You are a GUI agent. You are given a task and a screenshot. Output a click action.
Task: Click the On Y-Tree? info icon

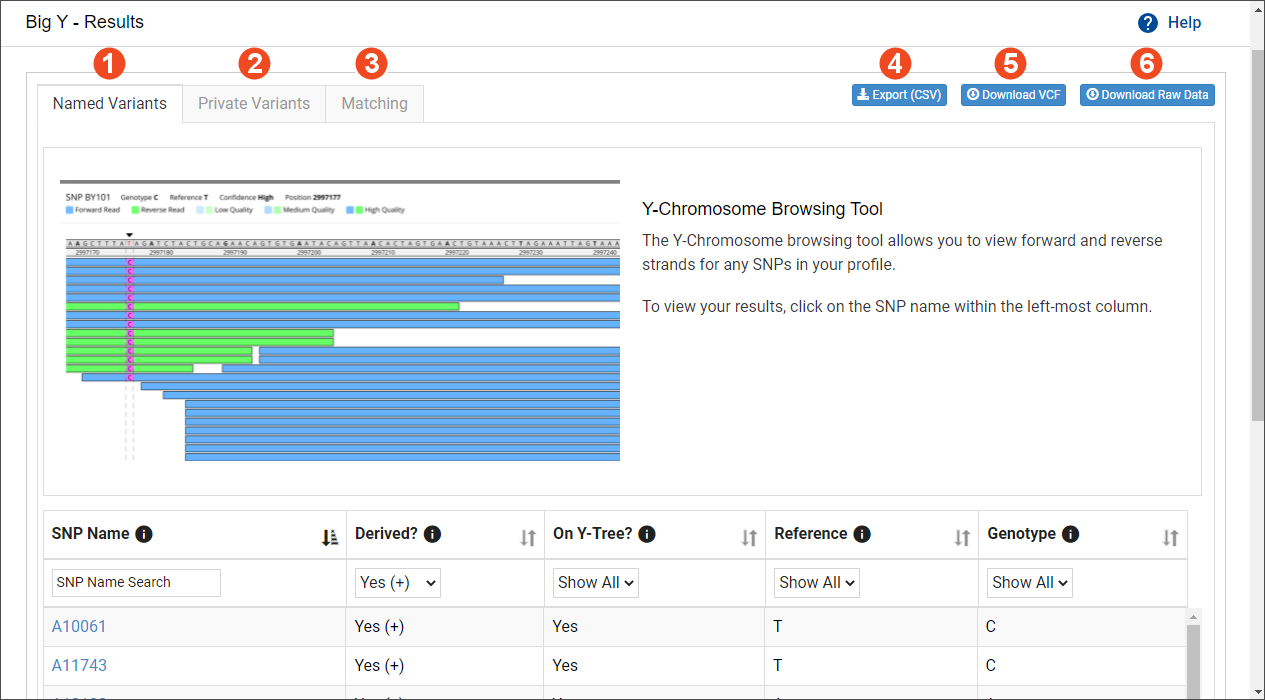[x=647, y=534]
